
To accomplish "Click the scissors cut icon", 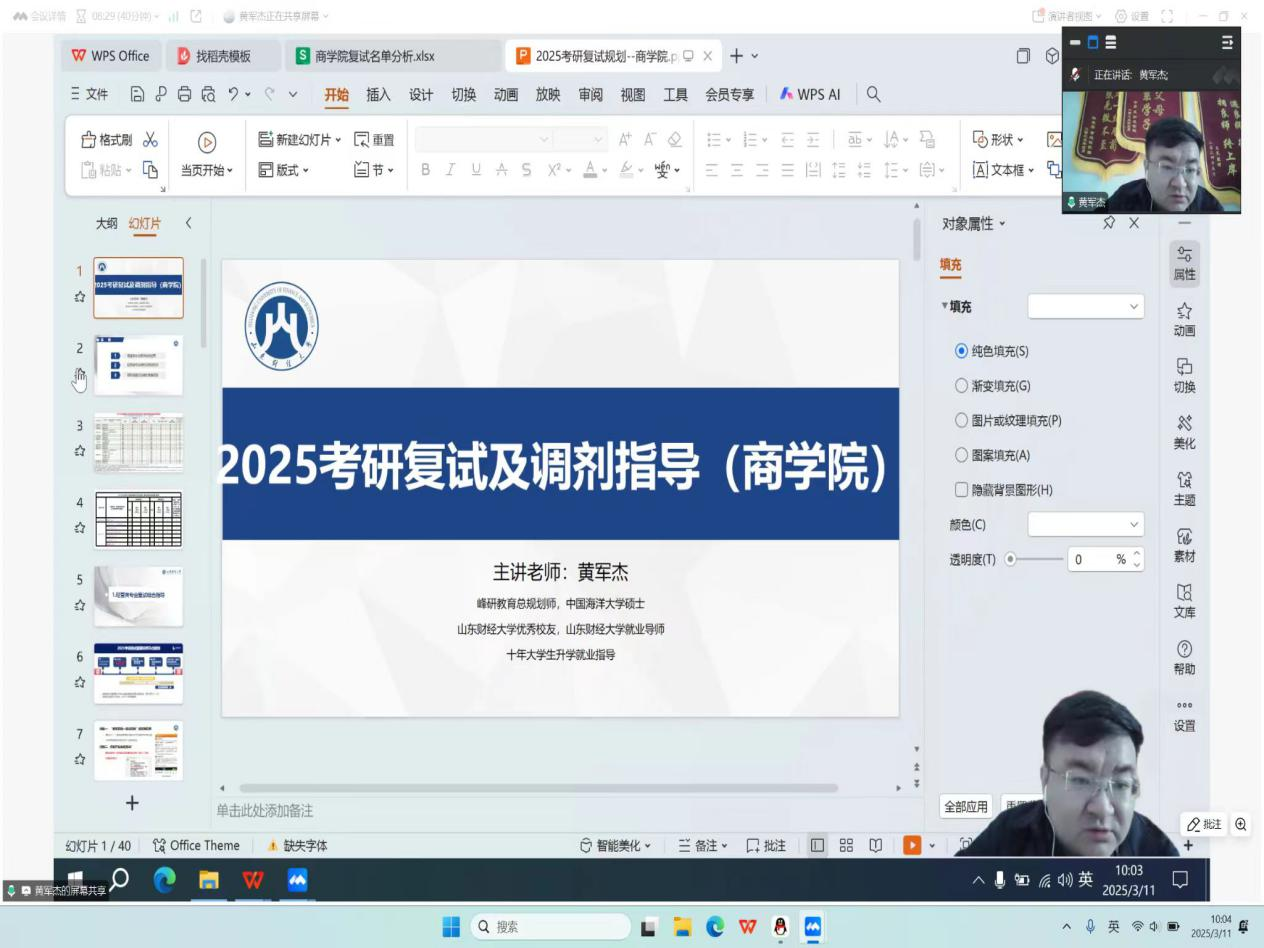I will point(150,140).
